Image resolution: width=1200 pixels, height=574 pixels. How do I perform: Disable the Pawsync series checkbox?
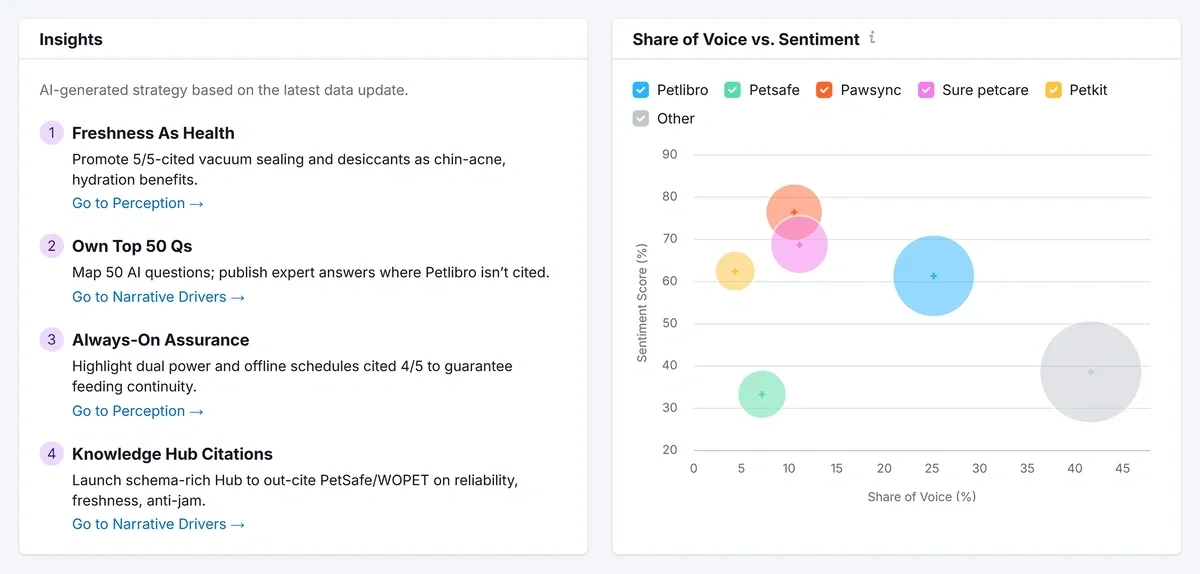(x=824, y=90)
